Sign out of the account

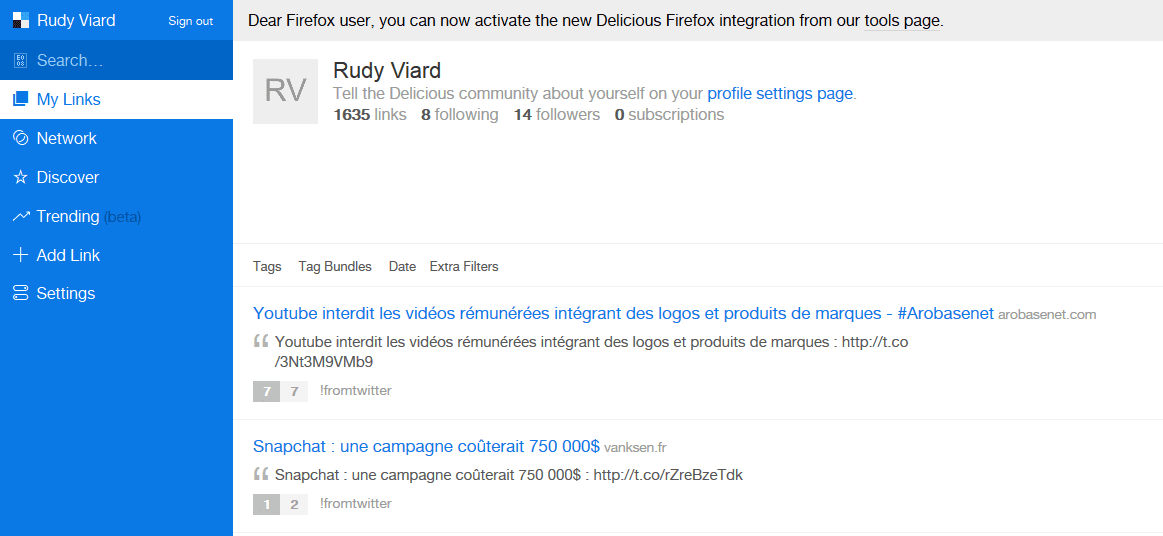click(x=191, y=21)
